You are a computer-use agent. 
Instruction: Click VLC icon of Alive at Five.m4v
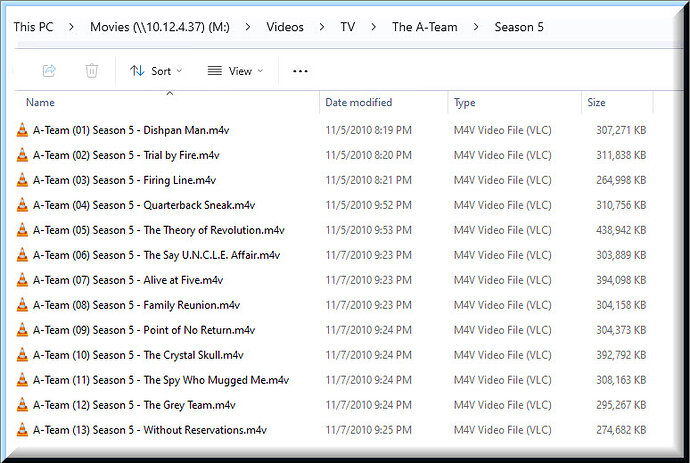tap(22, 280)
